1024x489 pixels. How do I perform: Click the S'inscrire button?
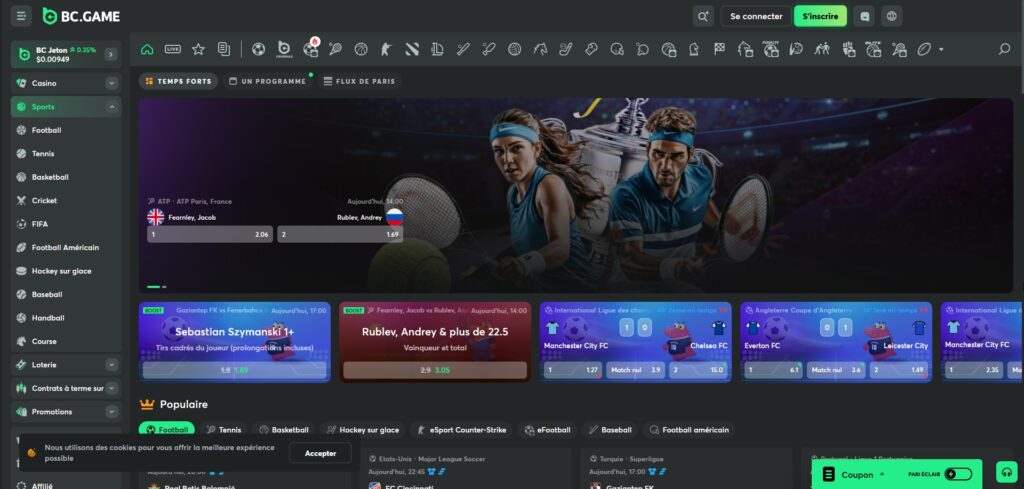pos(820,16)
